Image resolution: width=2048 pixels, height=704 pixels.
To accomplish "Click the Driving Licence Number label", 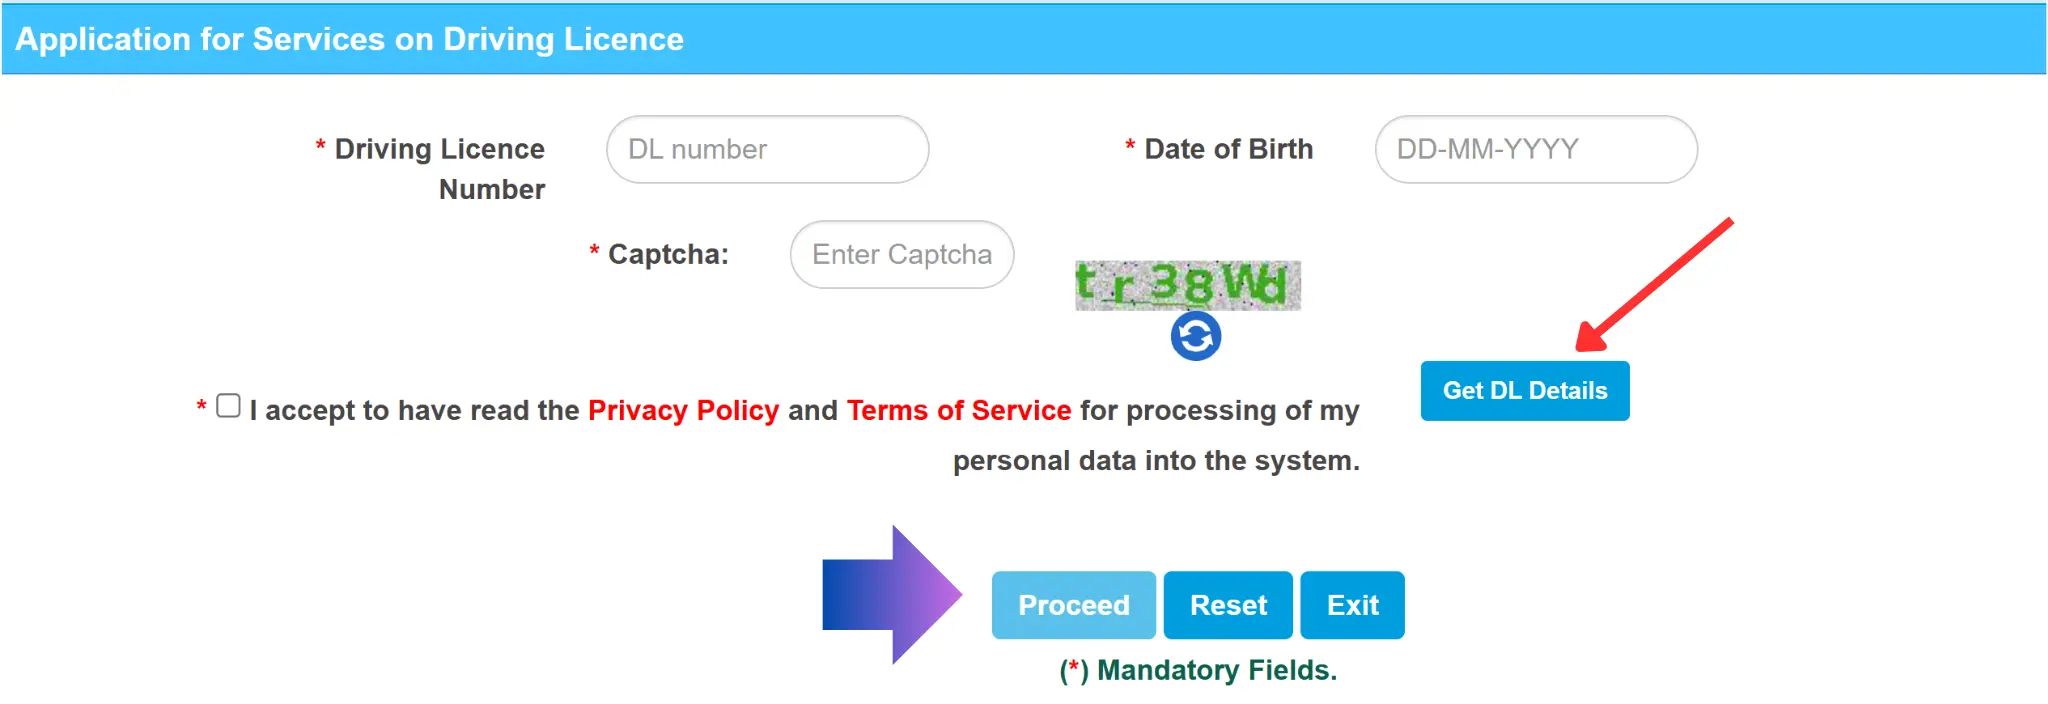I will coord(440,169).
